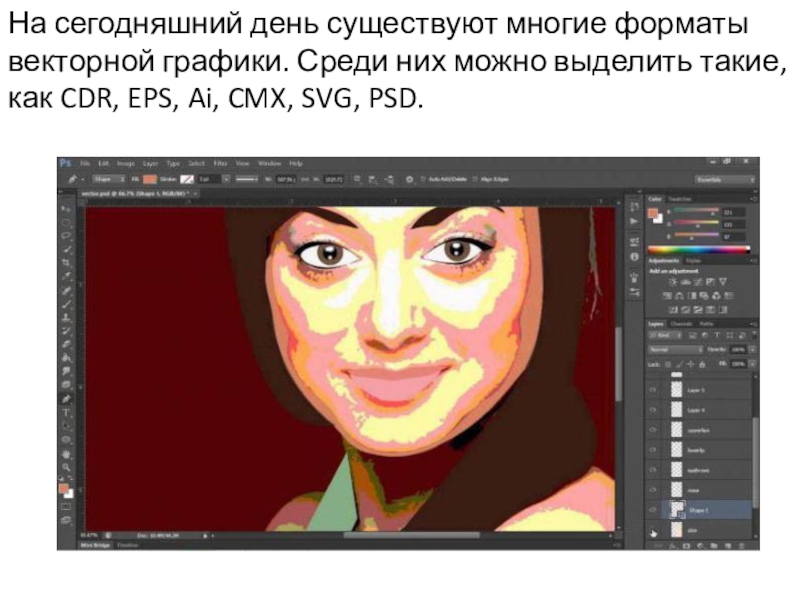
Task: Open the Kind filter dropdown
Action: click(x=665, y=335)
